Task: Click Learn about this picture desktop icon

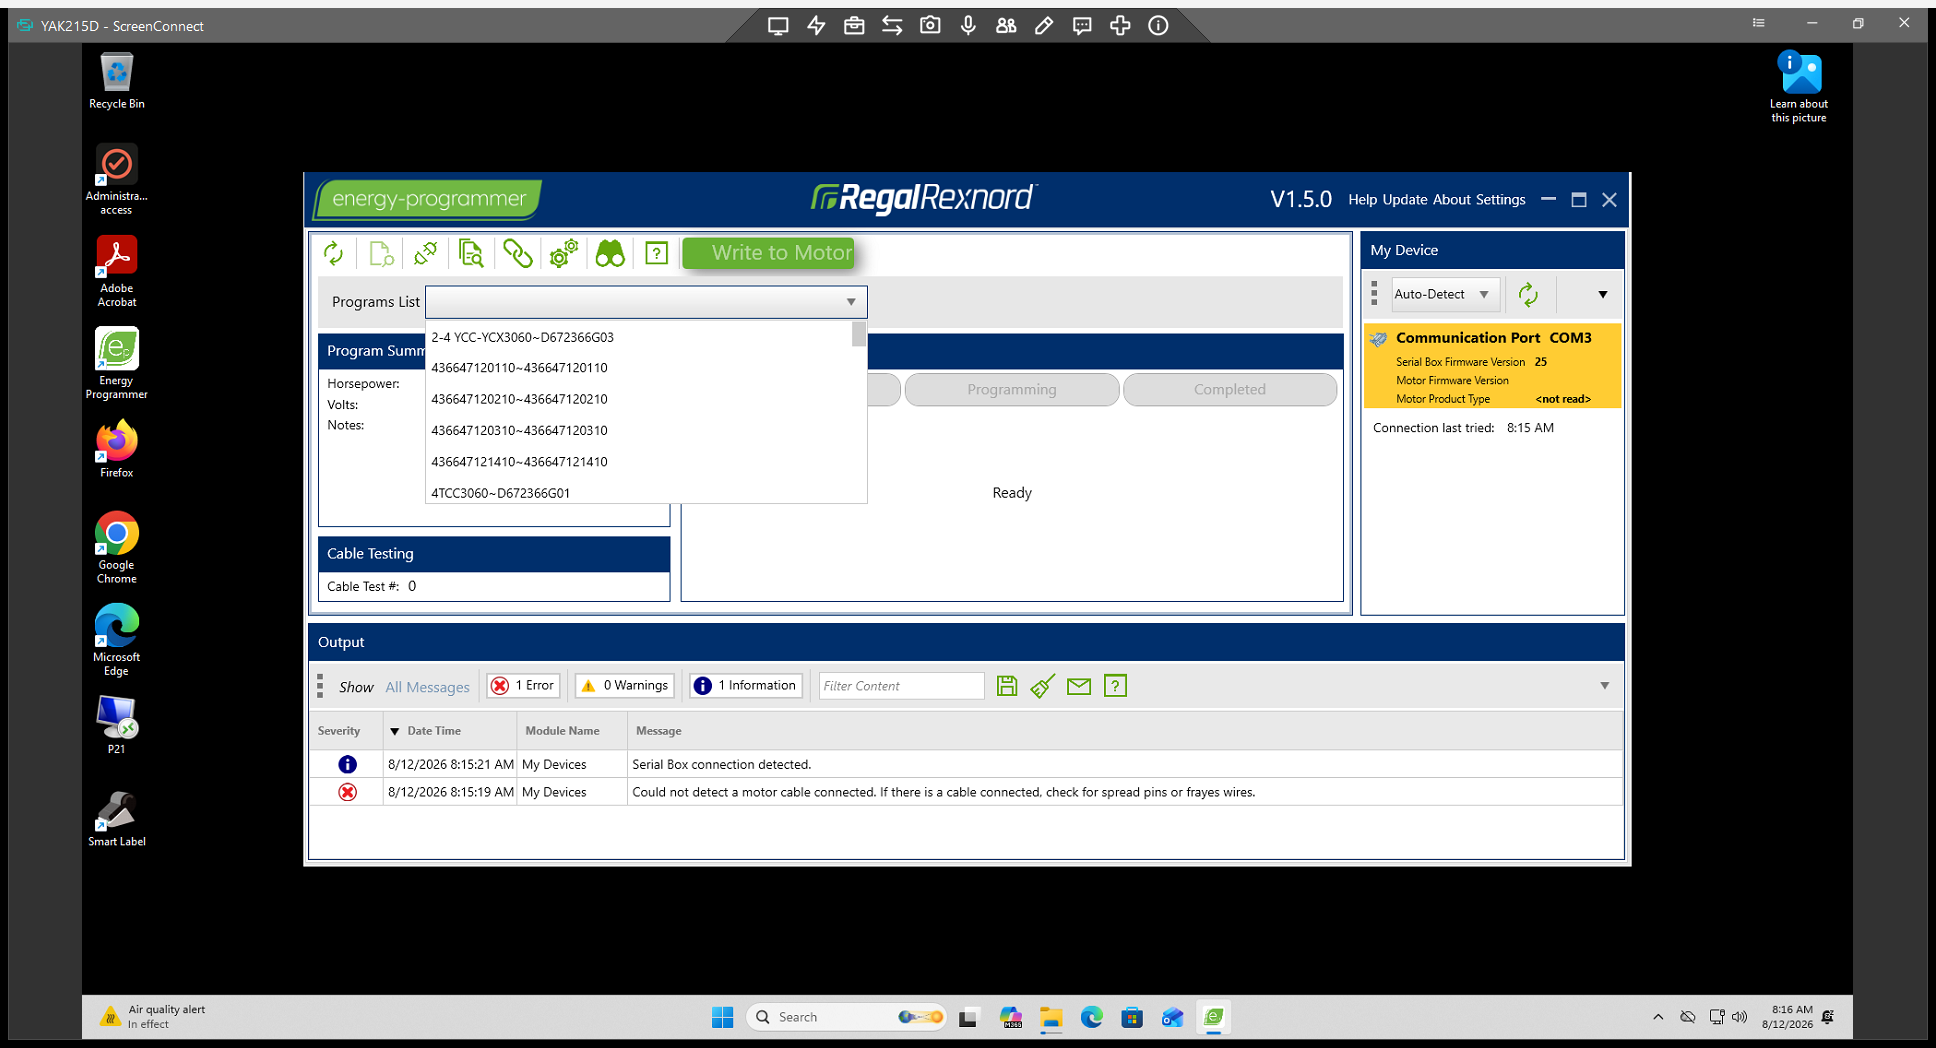Action: pos(1799,87)
